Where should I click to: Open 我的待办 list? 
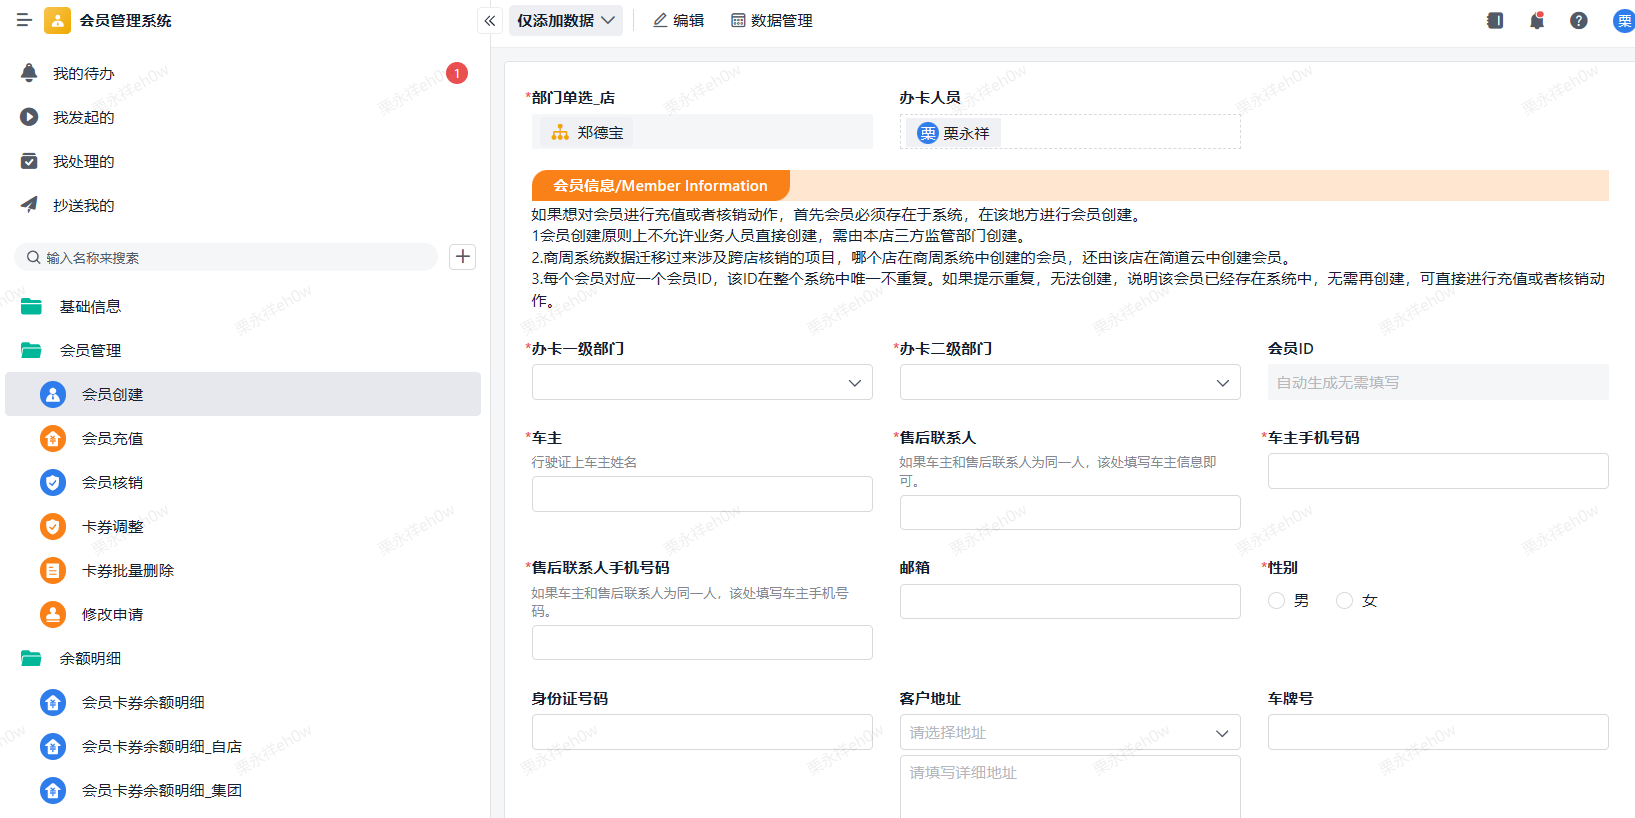(84, 73)
